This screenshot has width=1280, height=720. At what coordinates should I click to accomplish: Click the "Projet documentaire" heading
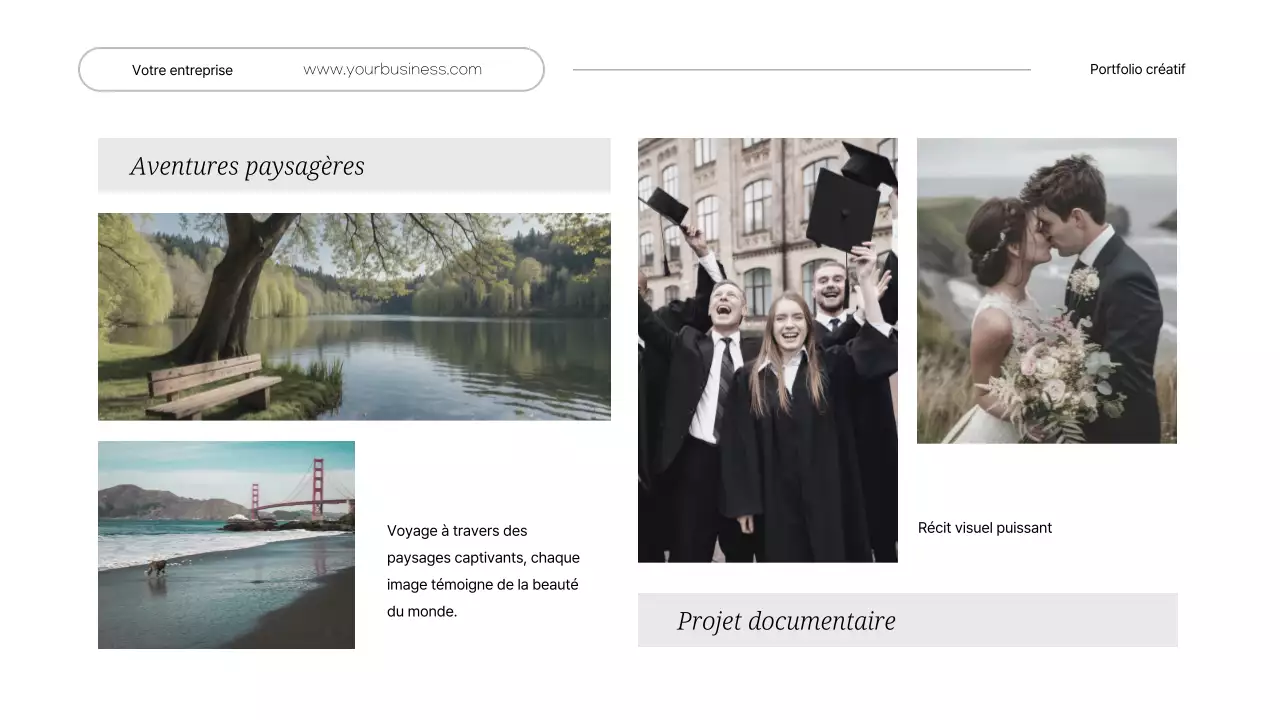(786, 621)
